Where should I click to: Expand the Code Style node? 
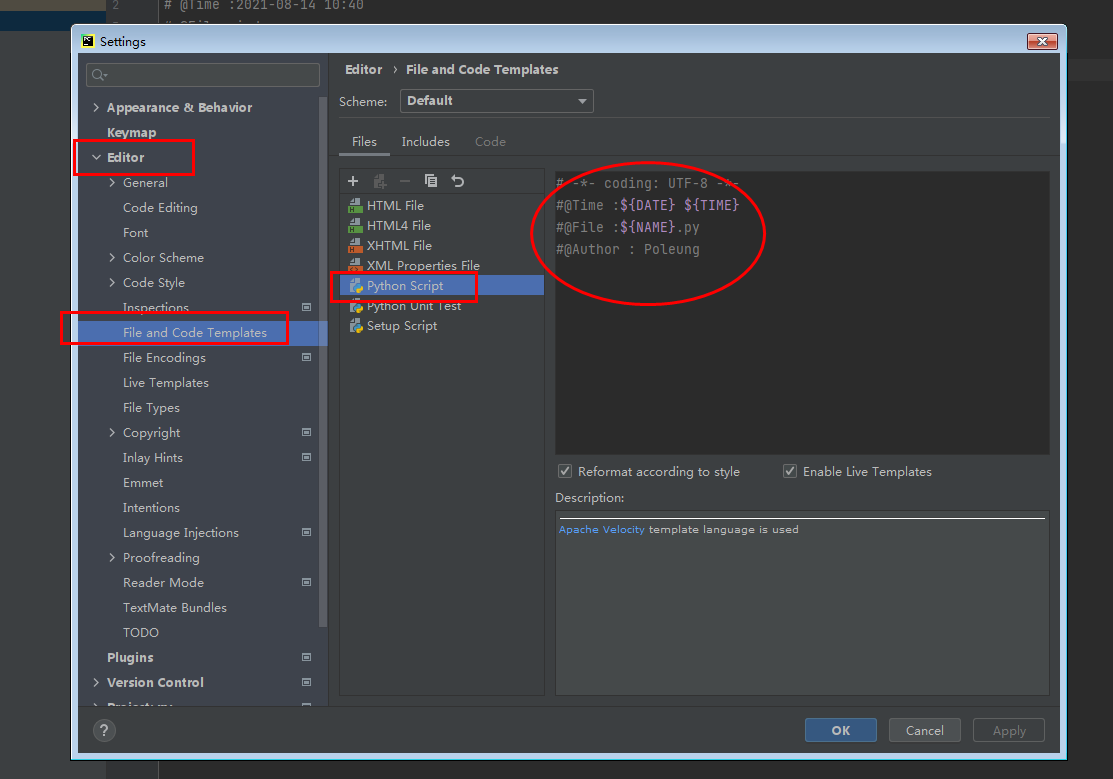[x=112, y=283]
